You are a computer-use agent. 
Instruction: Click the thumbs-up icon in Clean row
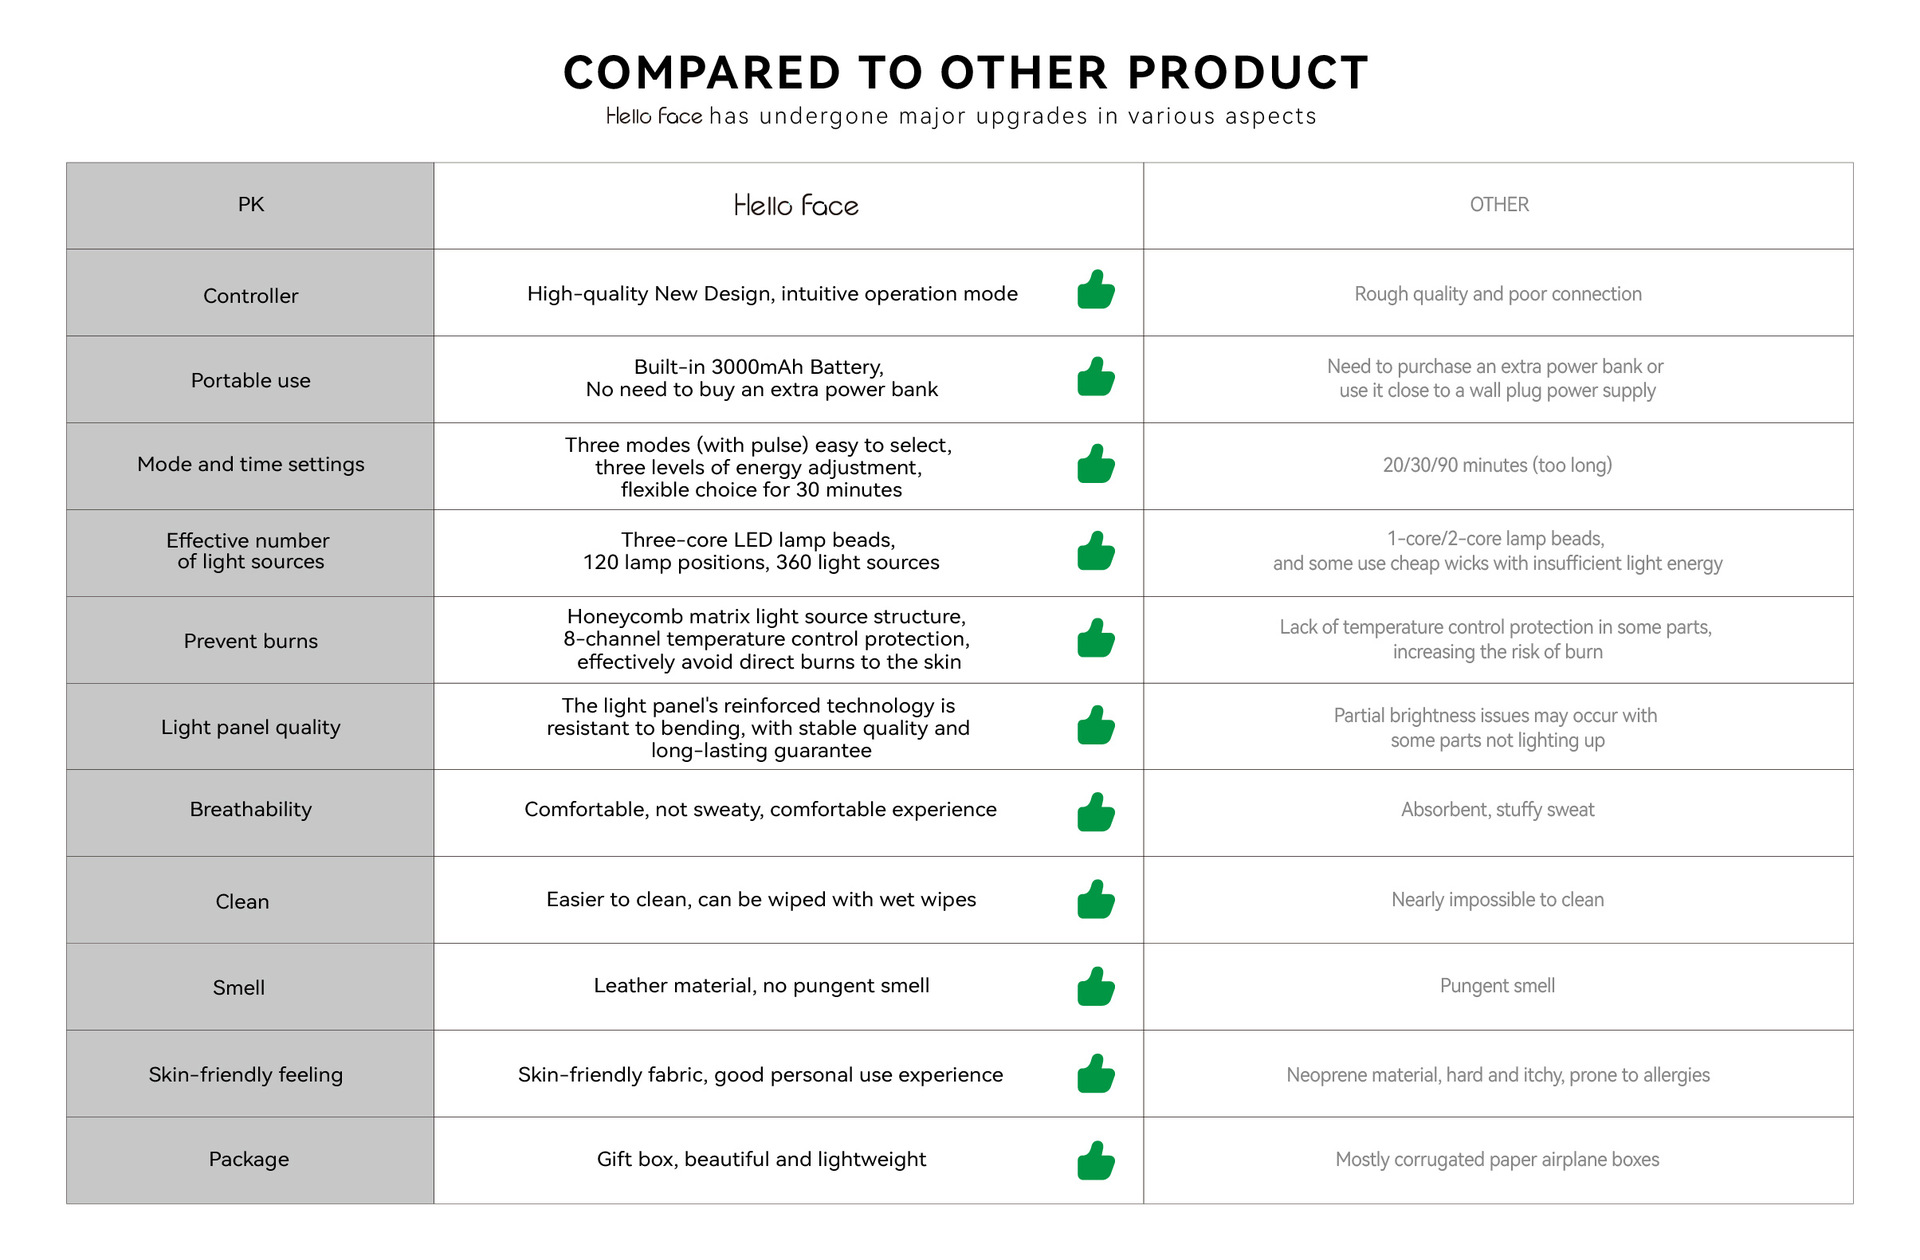click(x=1096, y=900)
